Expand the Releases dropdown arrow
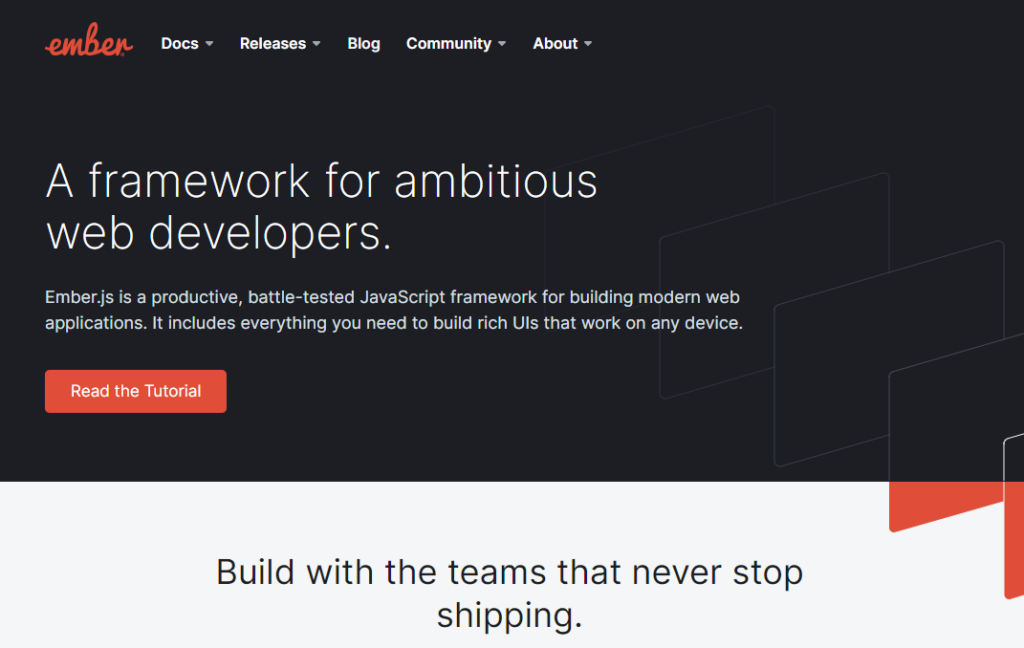Screen dimensions: 1024x648 317,44
